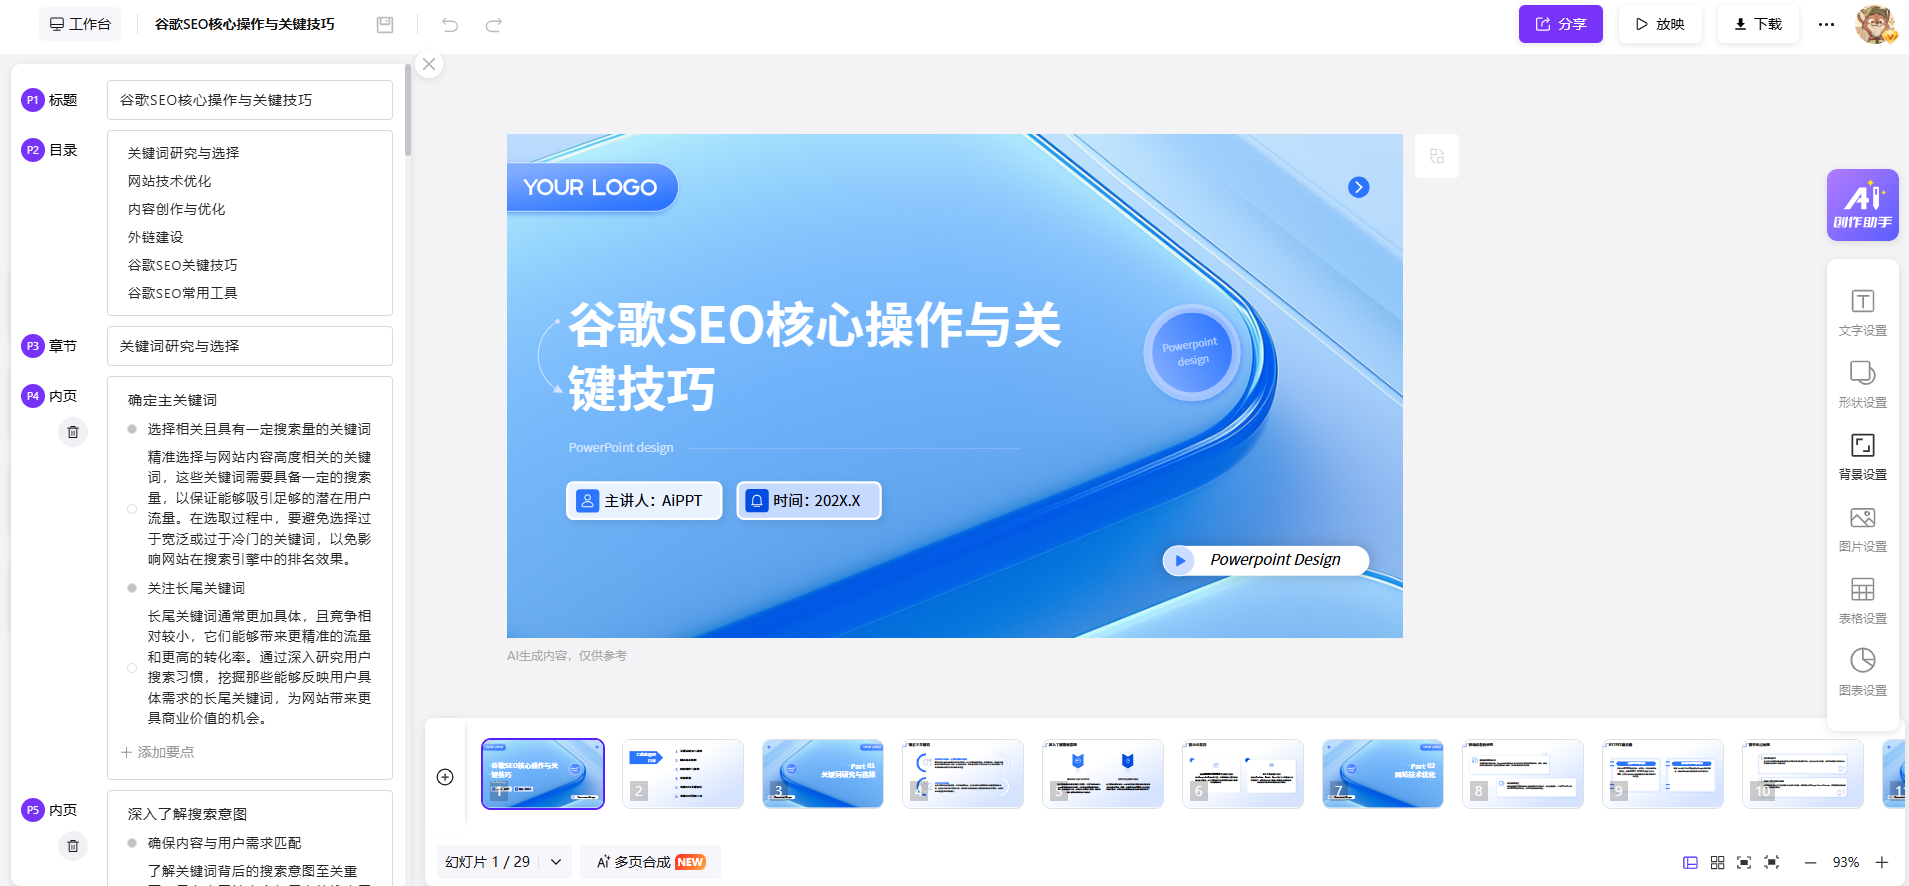Select slide thumbnail 1
Screen dimensions: 1909x886
tap(543, 774)
